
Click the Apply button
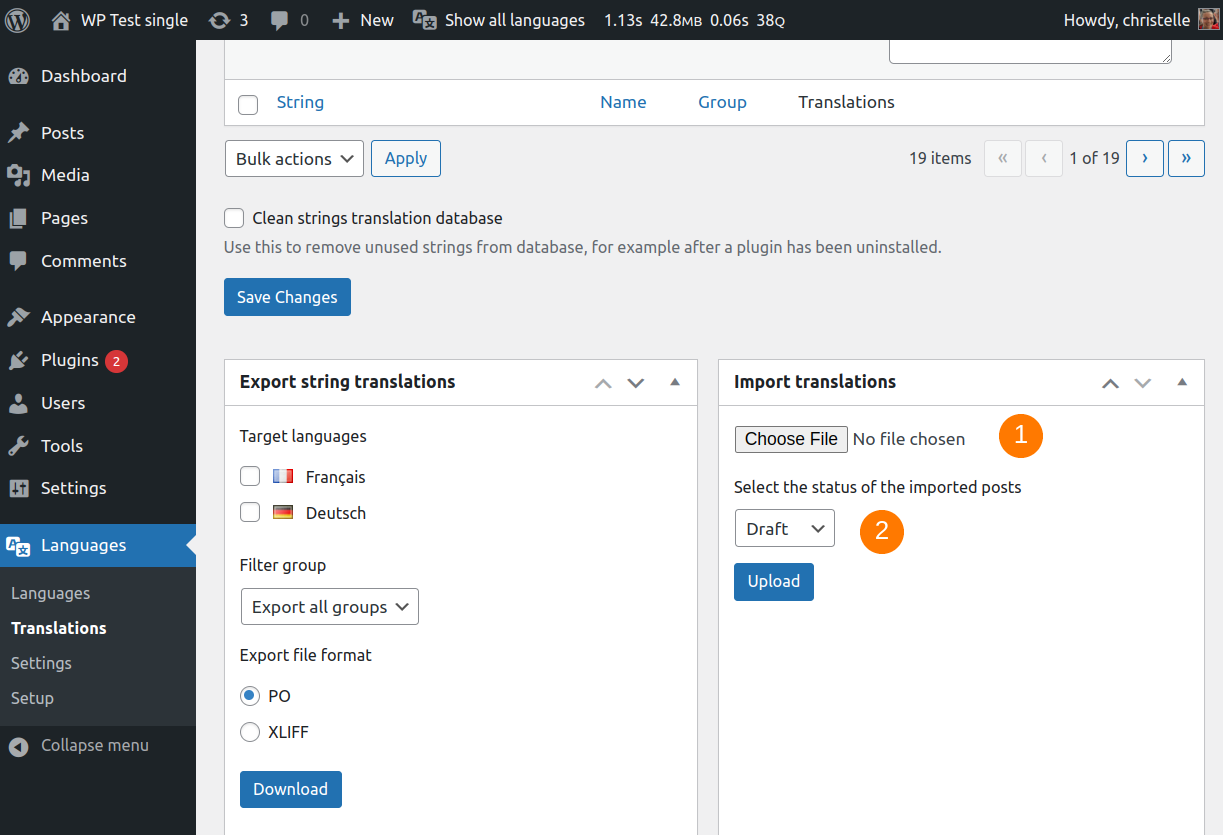pyautogui.click(x=406, y=159)
